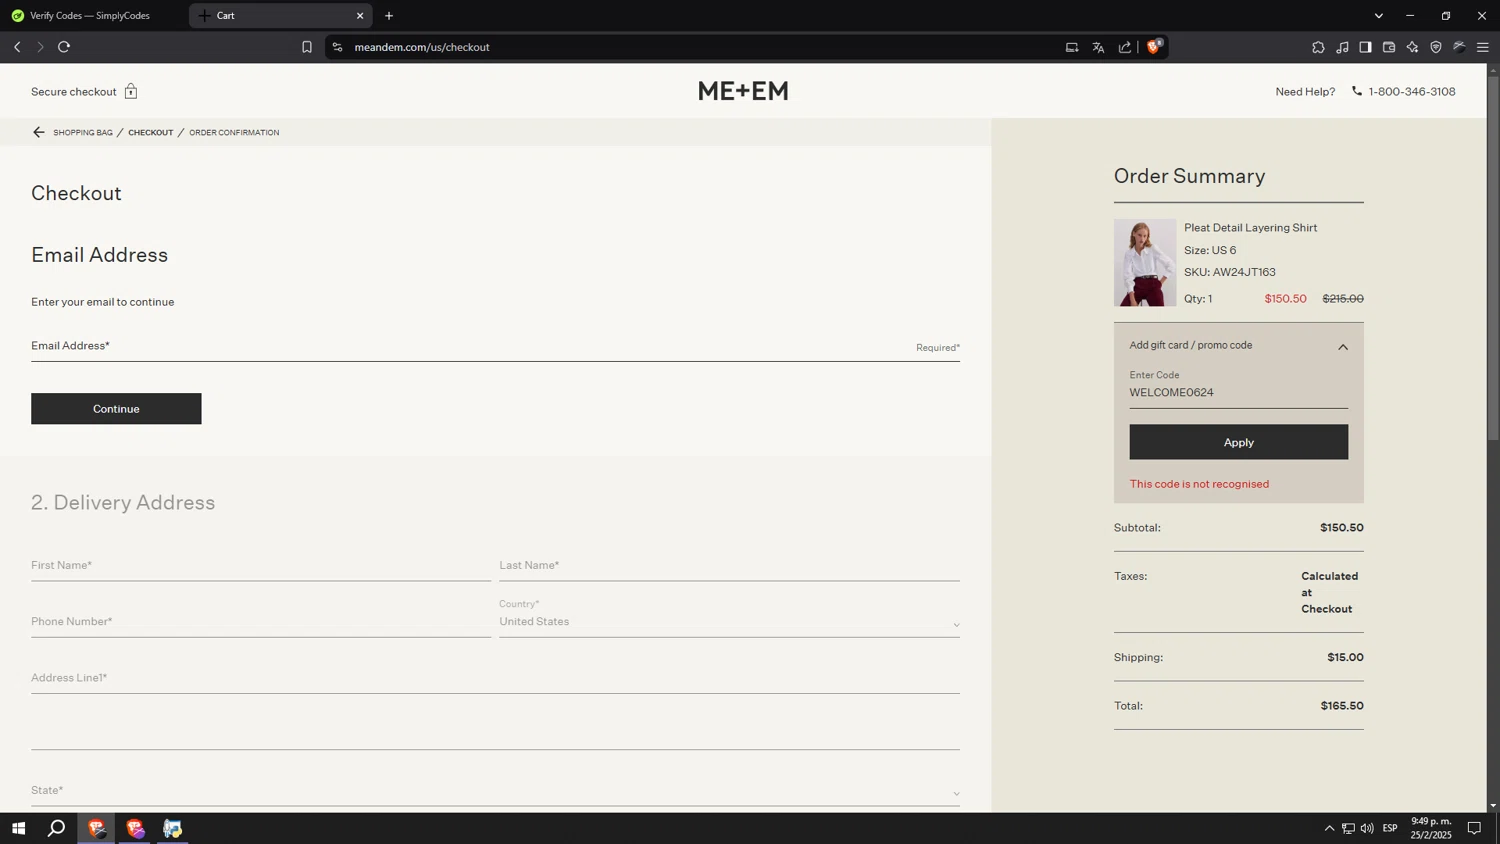Click the secure checkout padlock icon
1500x844 pixels.
pyautogui.click(x=131, y=91)
